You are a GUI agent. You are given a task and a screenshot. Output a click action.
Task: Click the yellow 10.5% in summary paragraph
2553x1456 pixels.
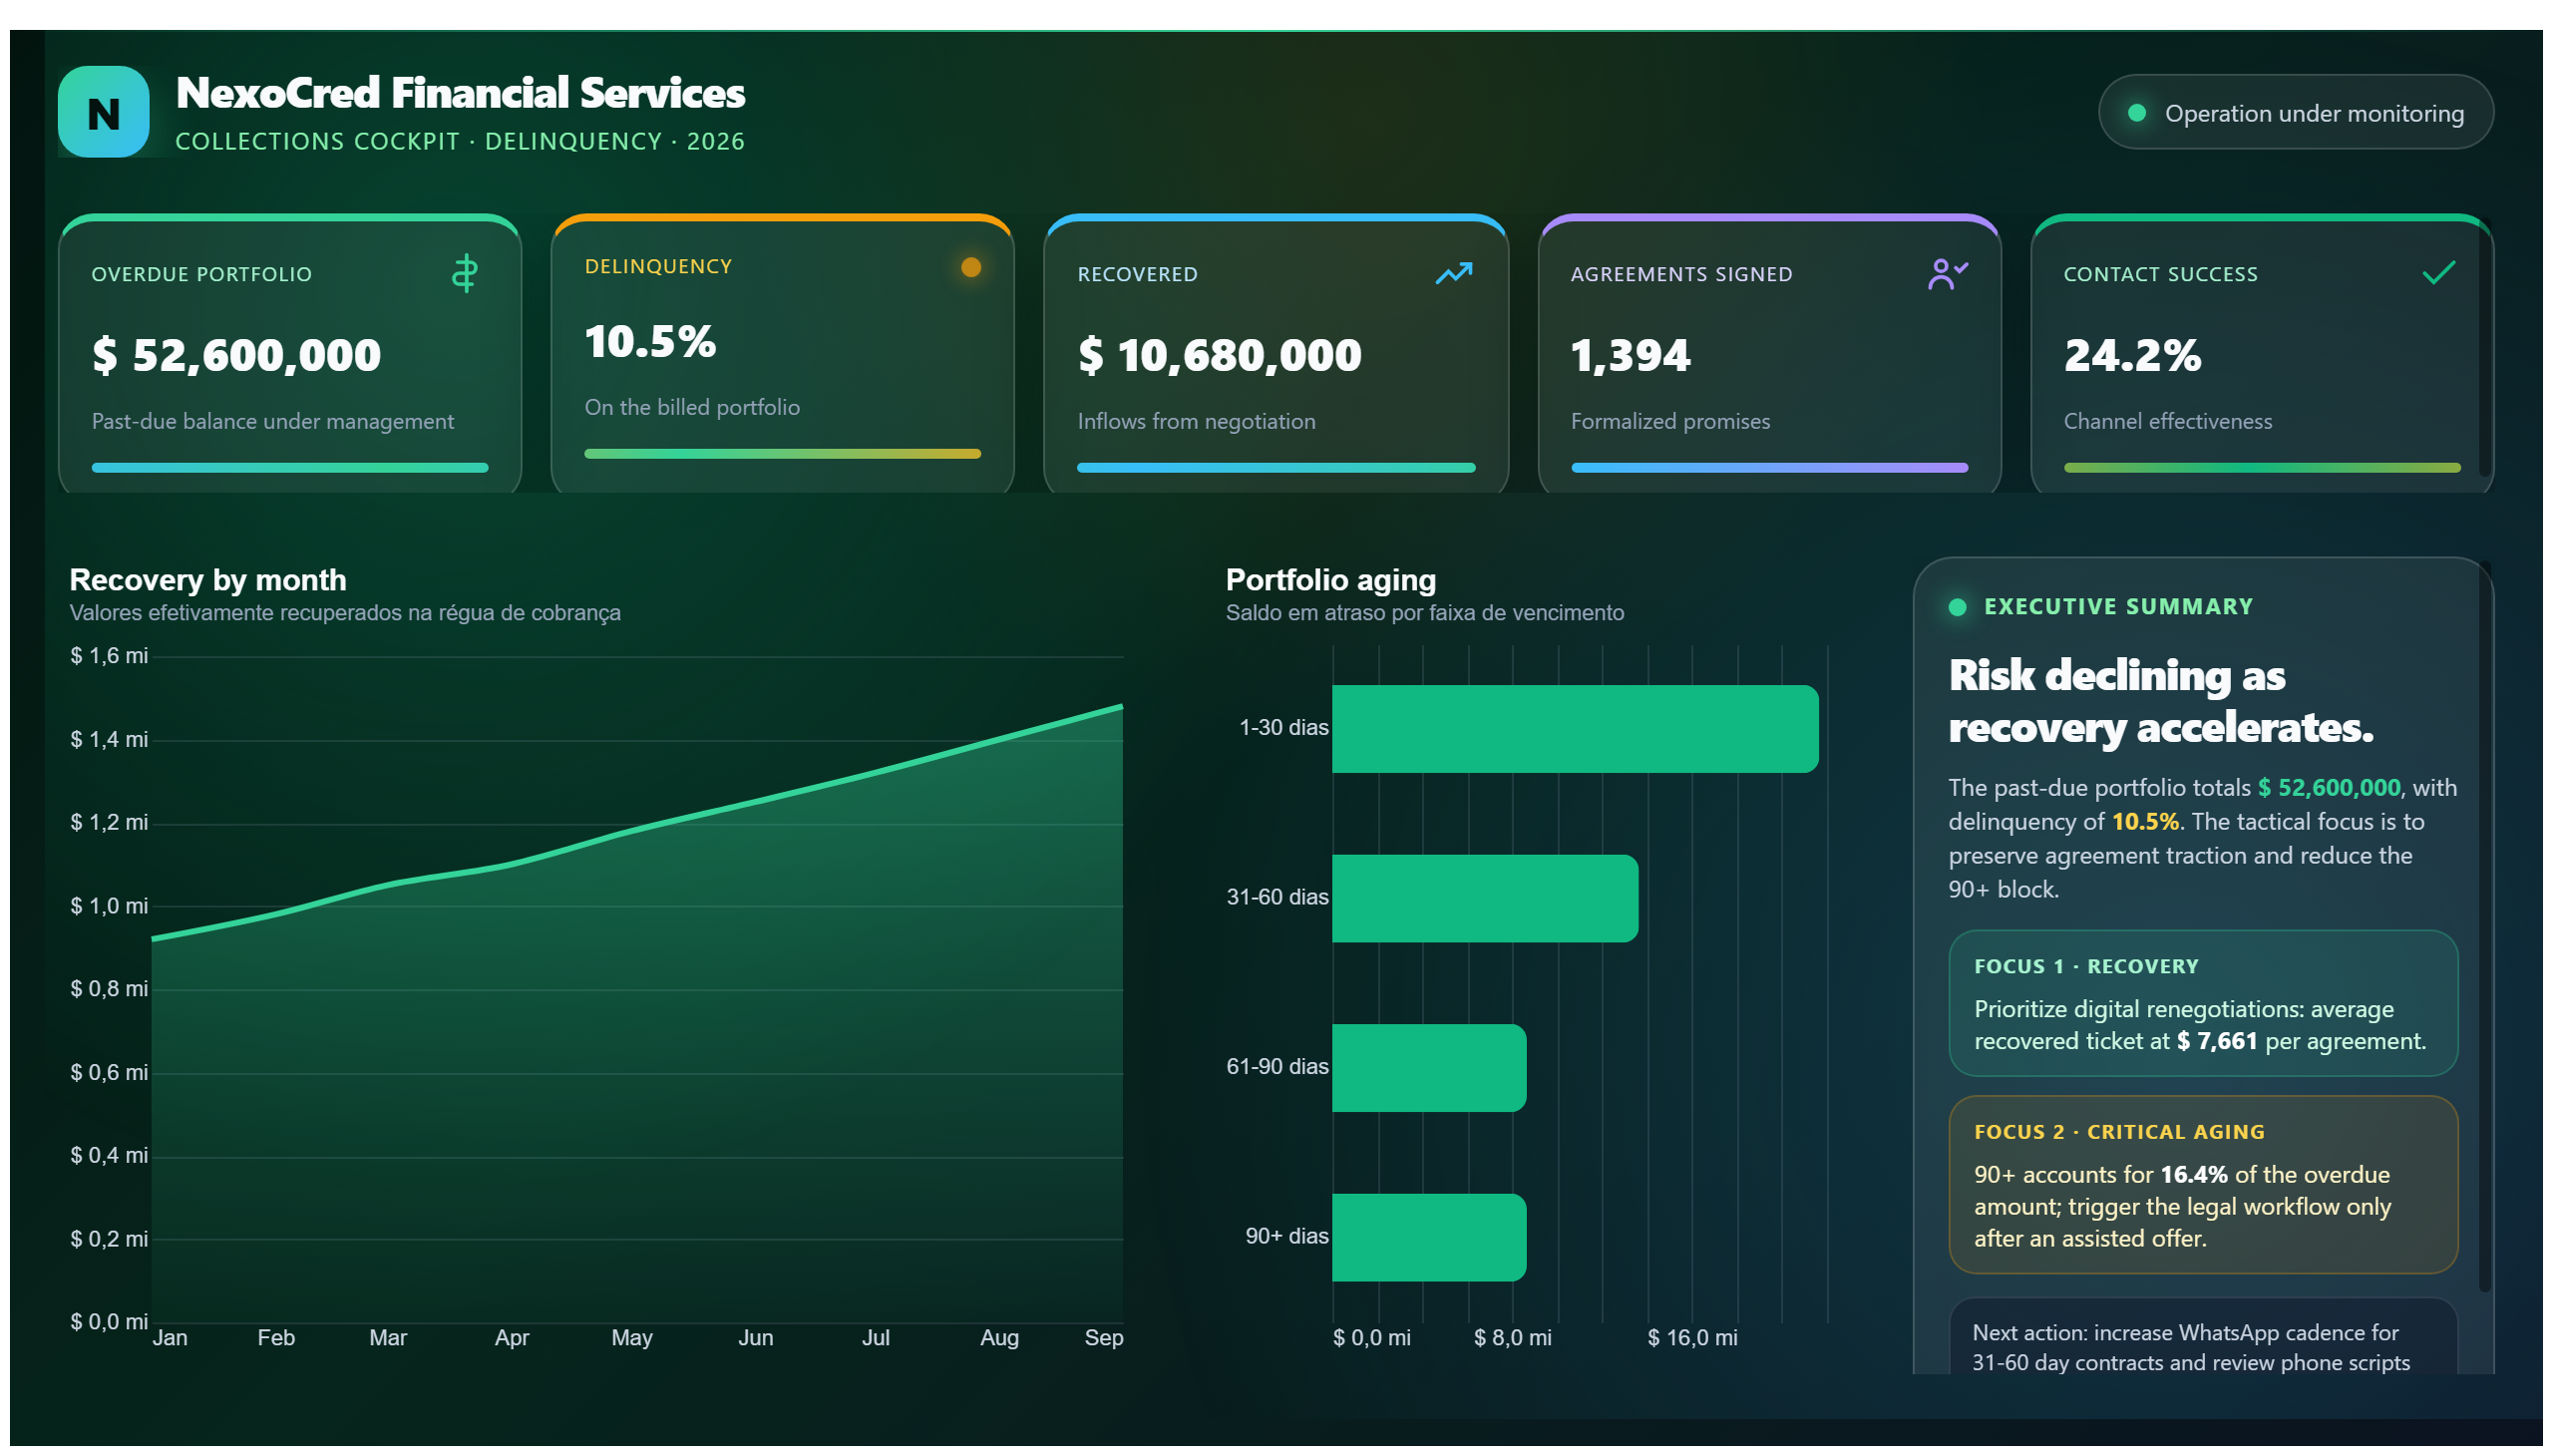2144,822
